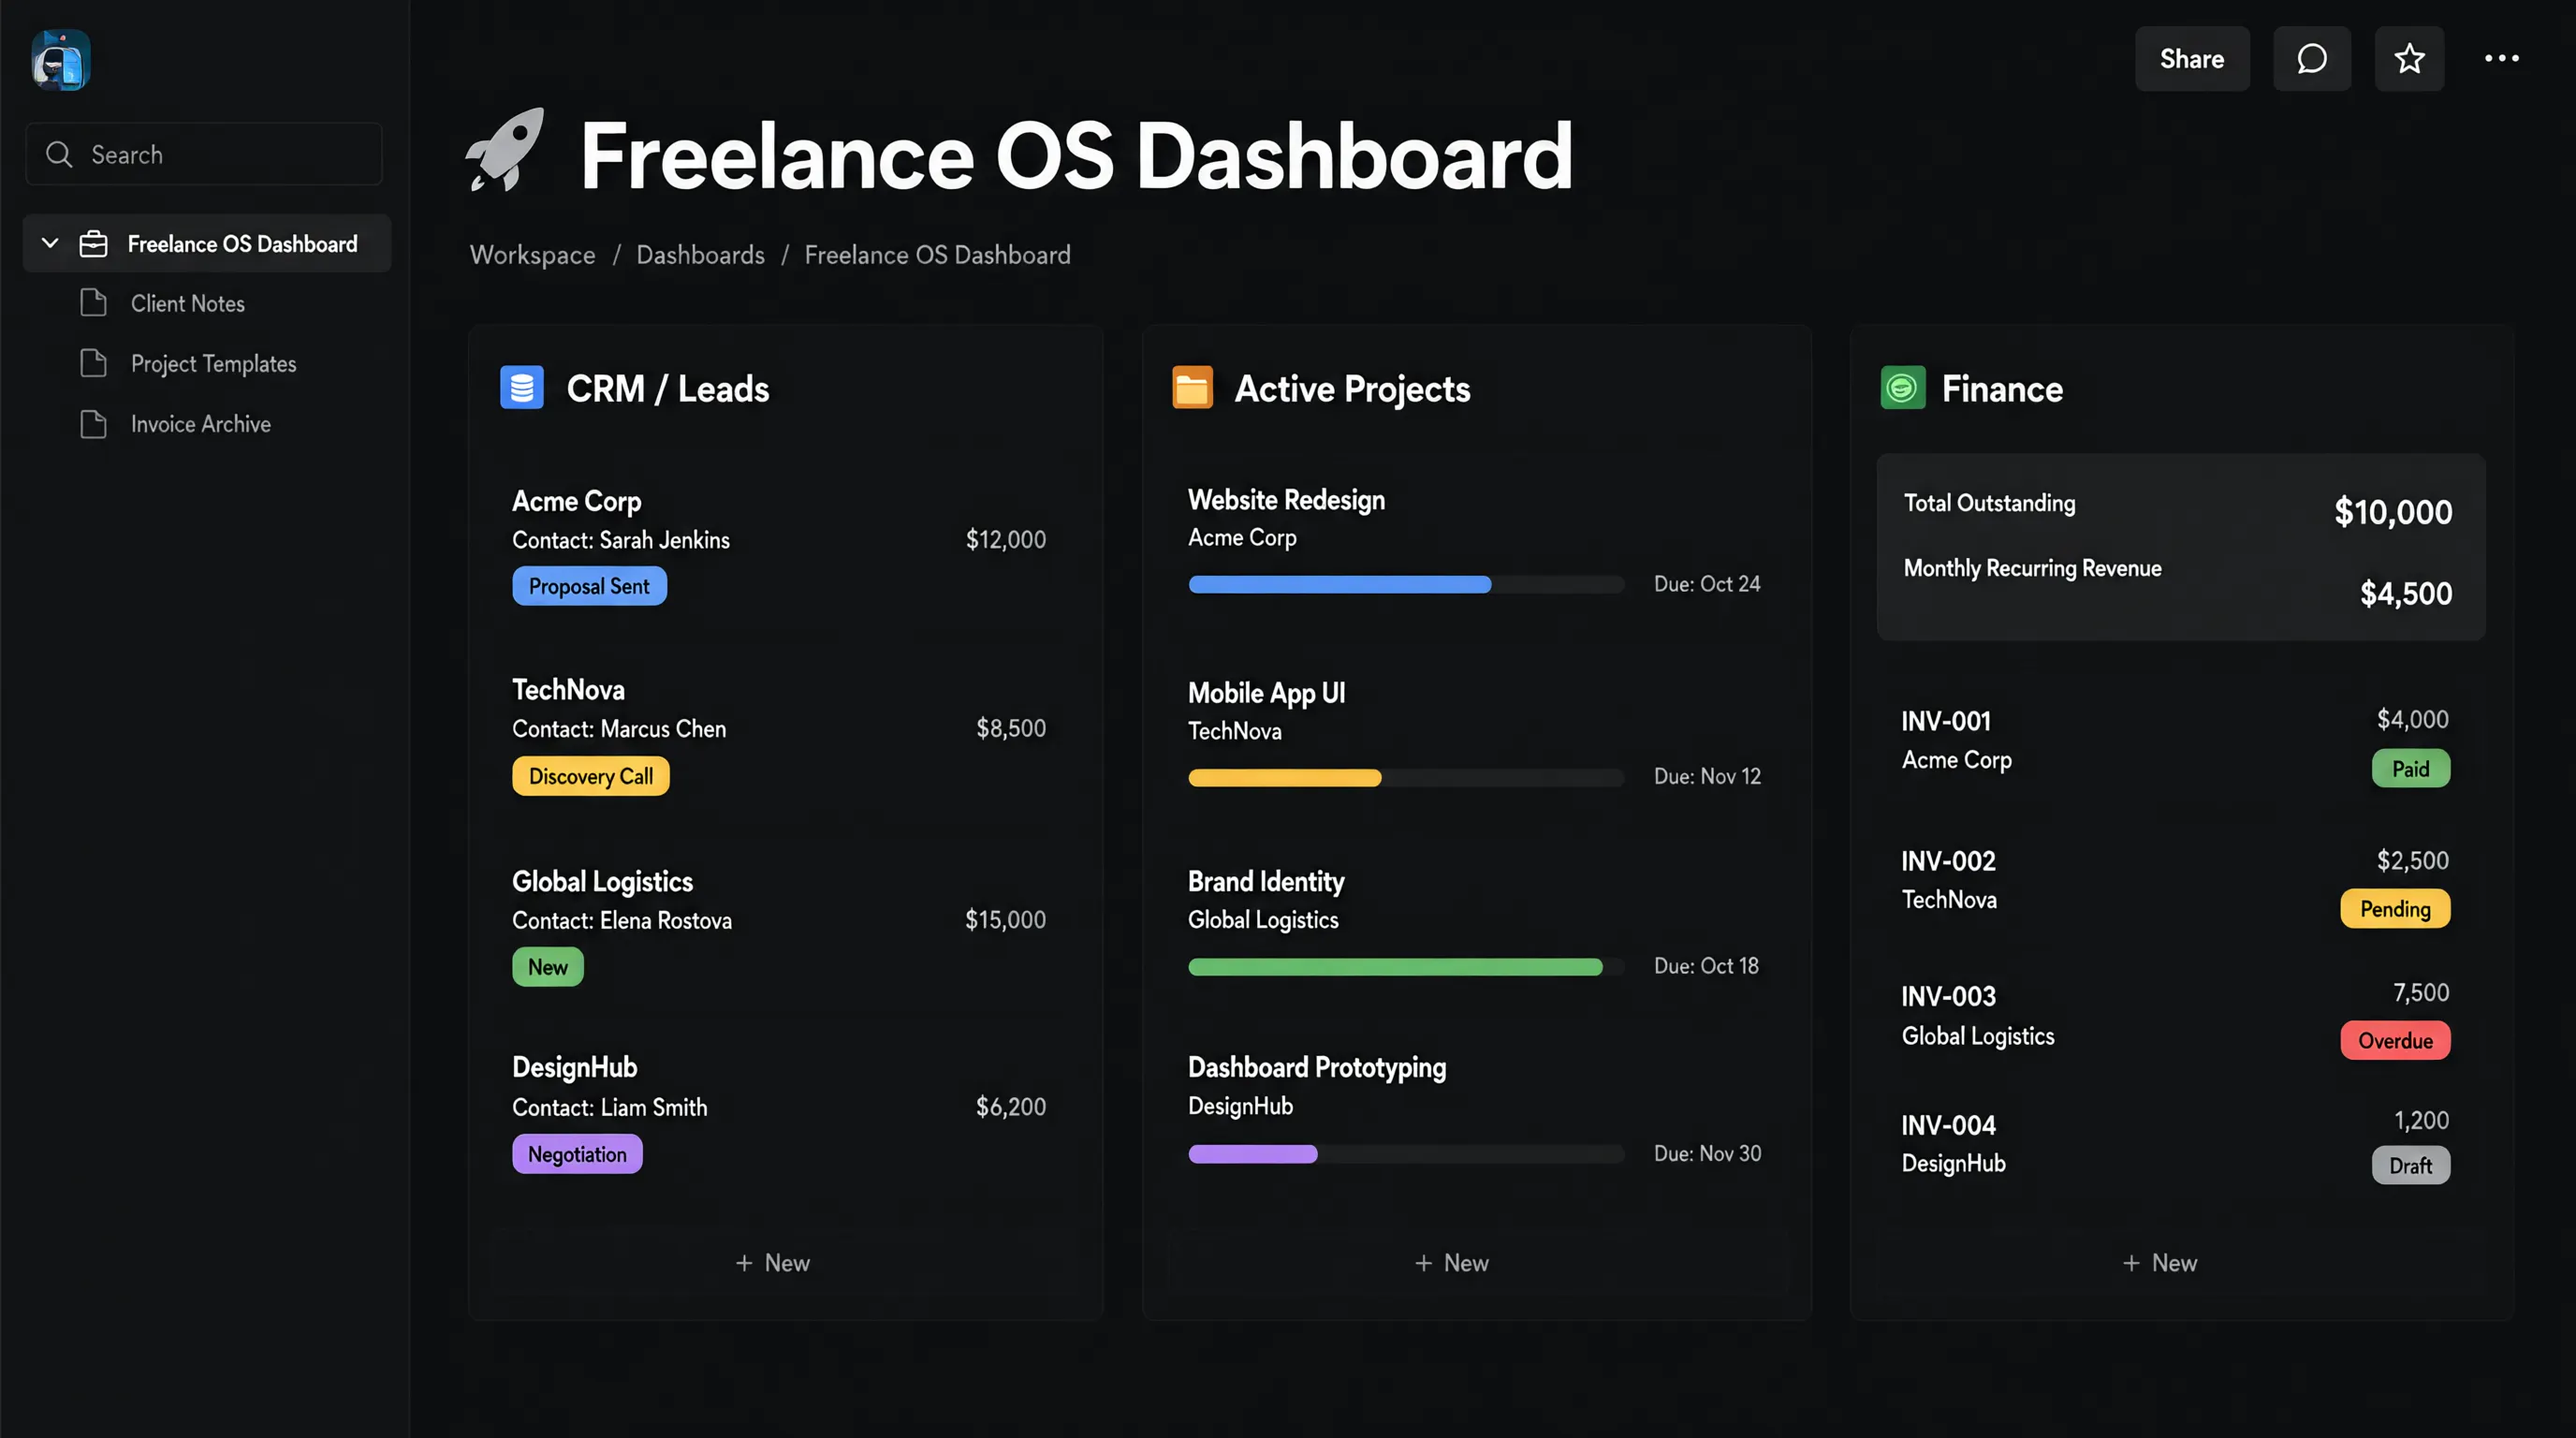Click the Search input field
The height and width of the screenshot is (1438, 2576).
pyautogui.click(x=204, y=154)
